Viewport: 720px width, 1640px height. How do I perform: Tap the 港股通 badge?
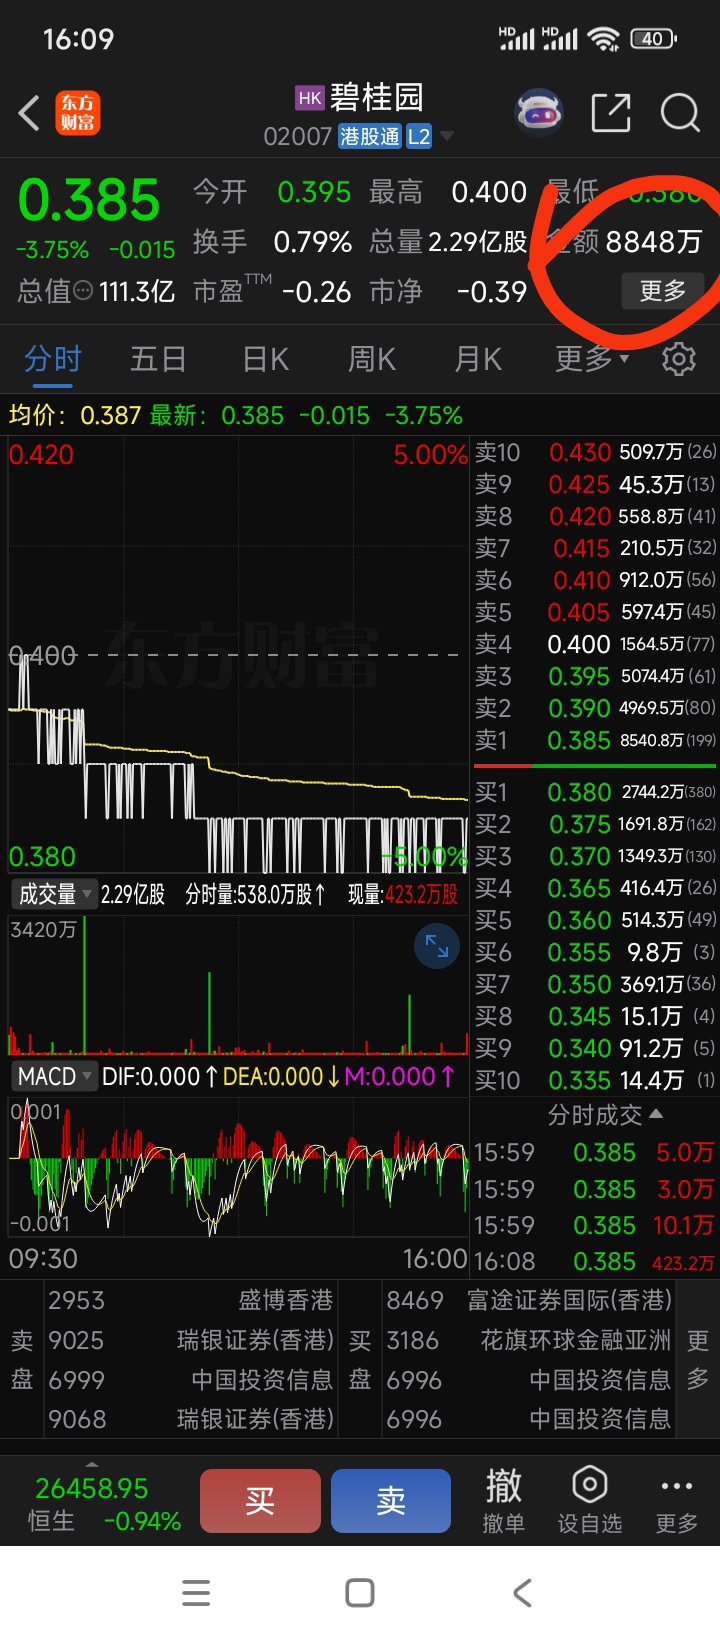(370, 136)
